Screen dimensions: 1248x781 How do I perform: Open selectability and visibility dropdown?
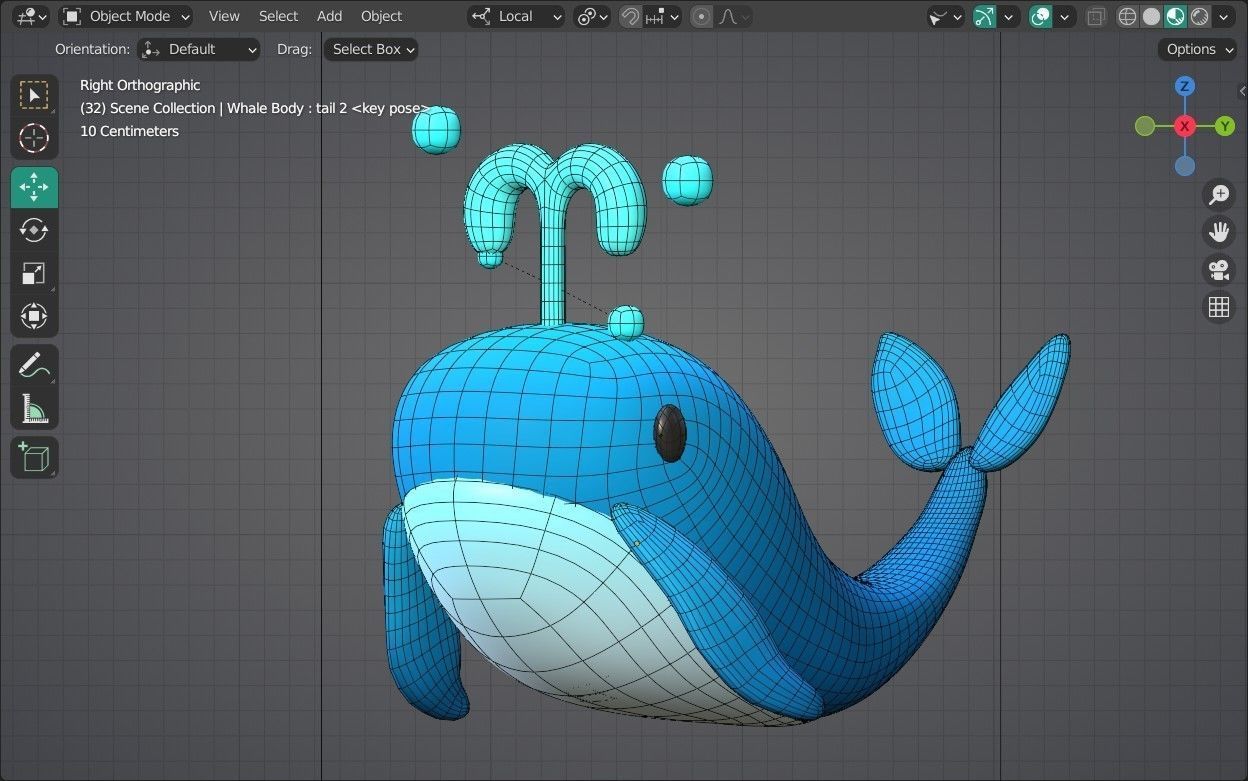(x=945, y=16)
